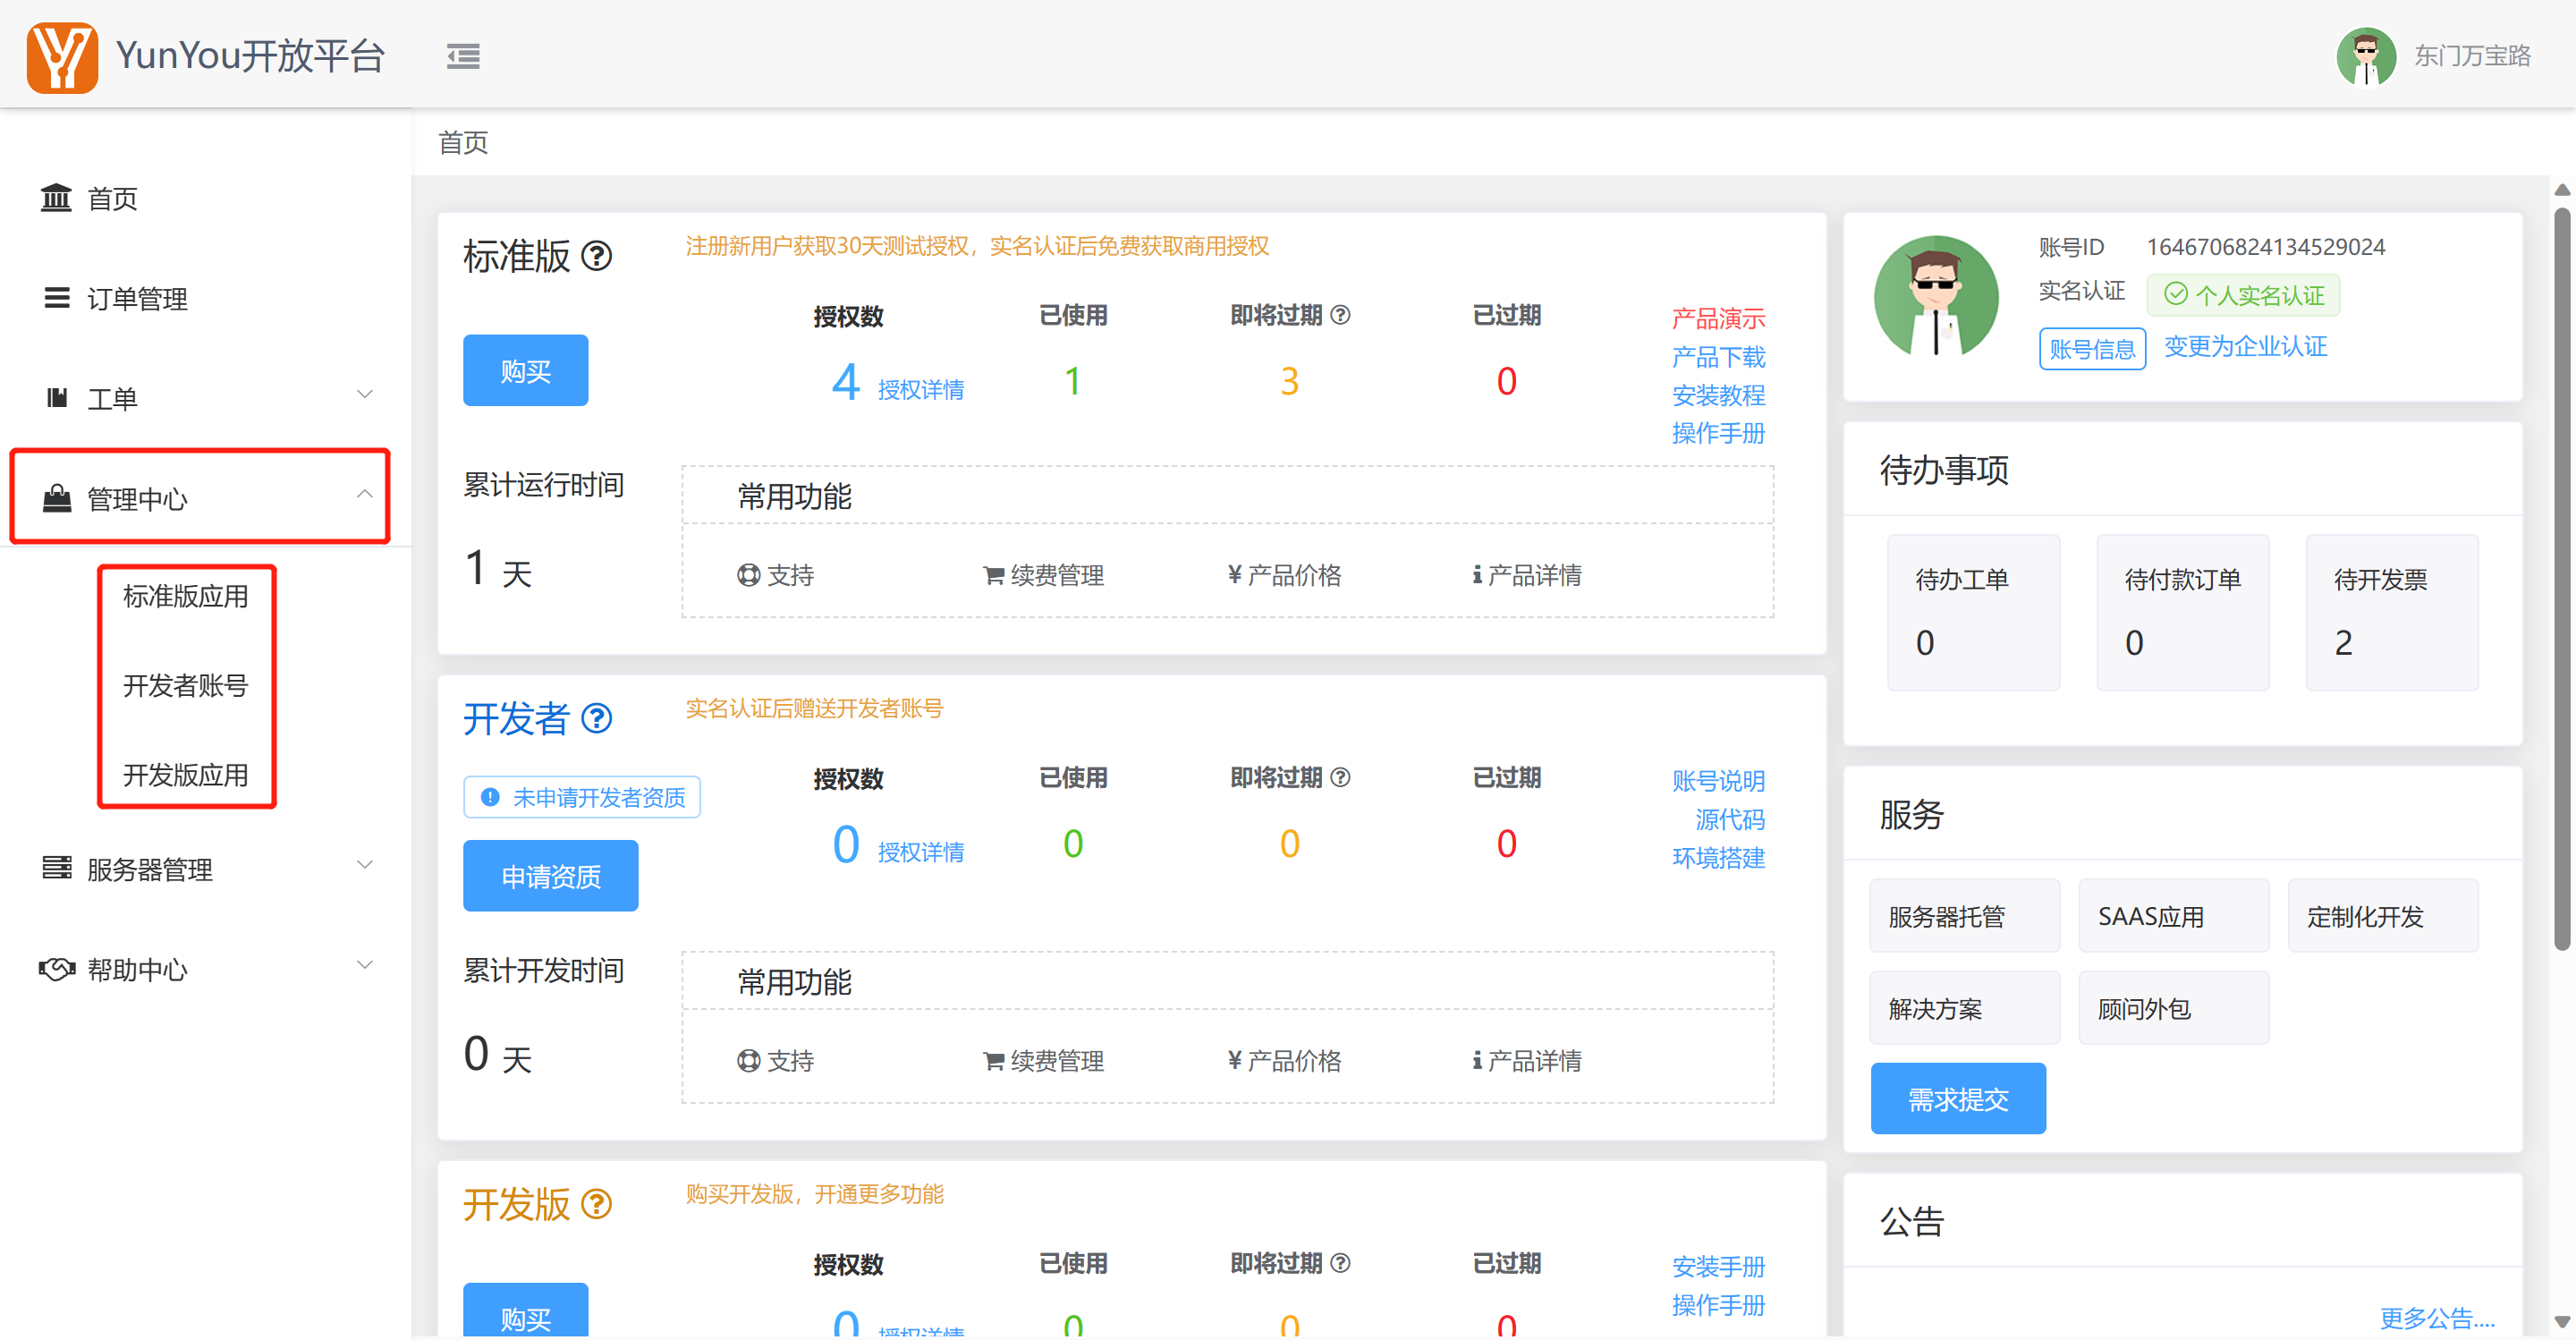Click the page vertical scrollbar thumb
Image resolution: width=2576 pixels, height=1340 pixels.
[2562, 578]
